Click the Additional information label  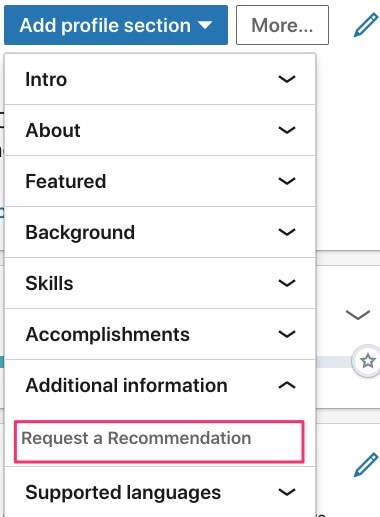(127, 385)
